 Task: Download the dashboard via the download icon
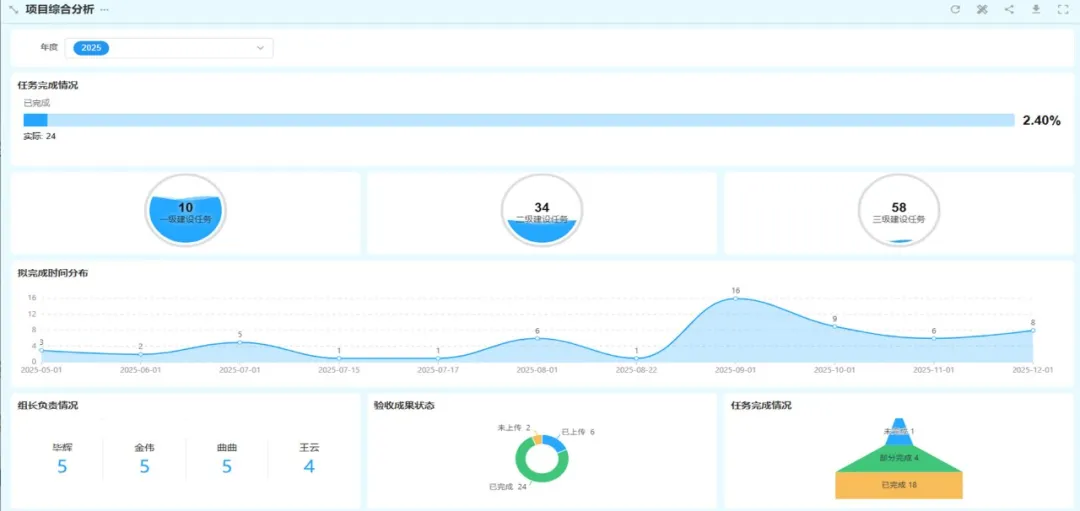pyautogui.click(x=1036, y=9)
